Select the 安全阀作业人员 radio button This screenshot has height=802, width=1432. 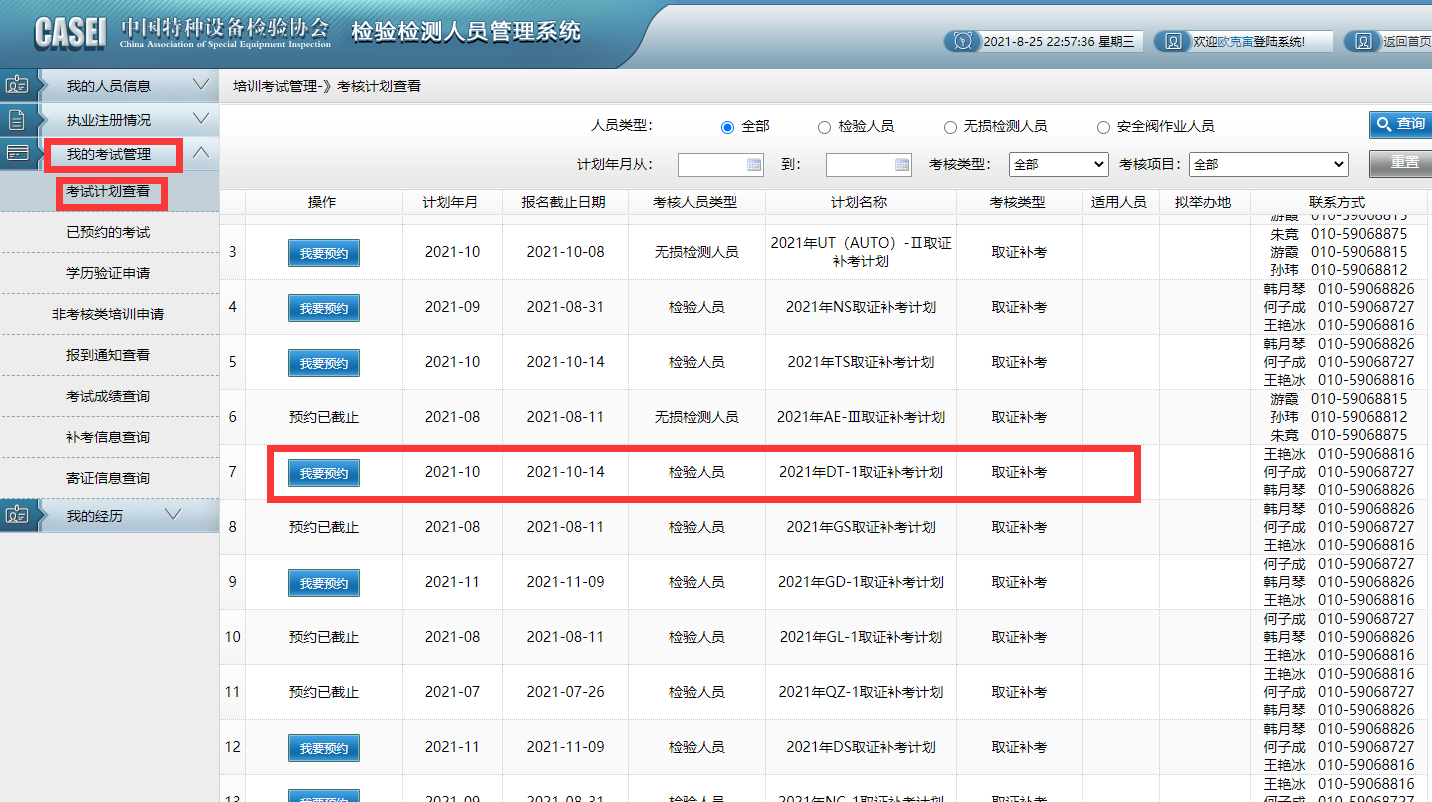click(1103, 127)
